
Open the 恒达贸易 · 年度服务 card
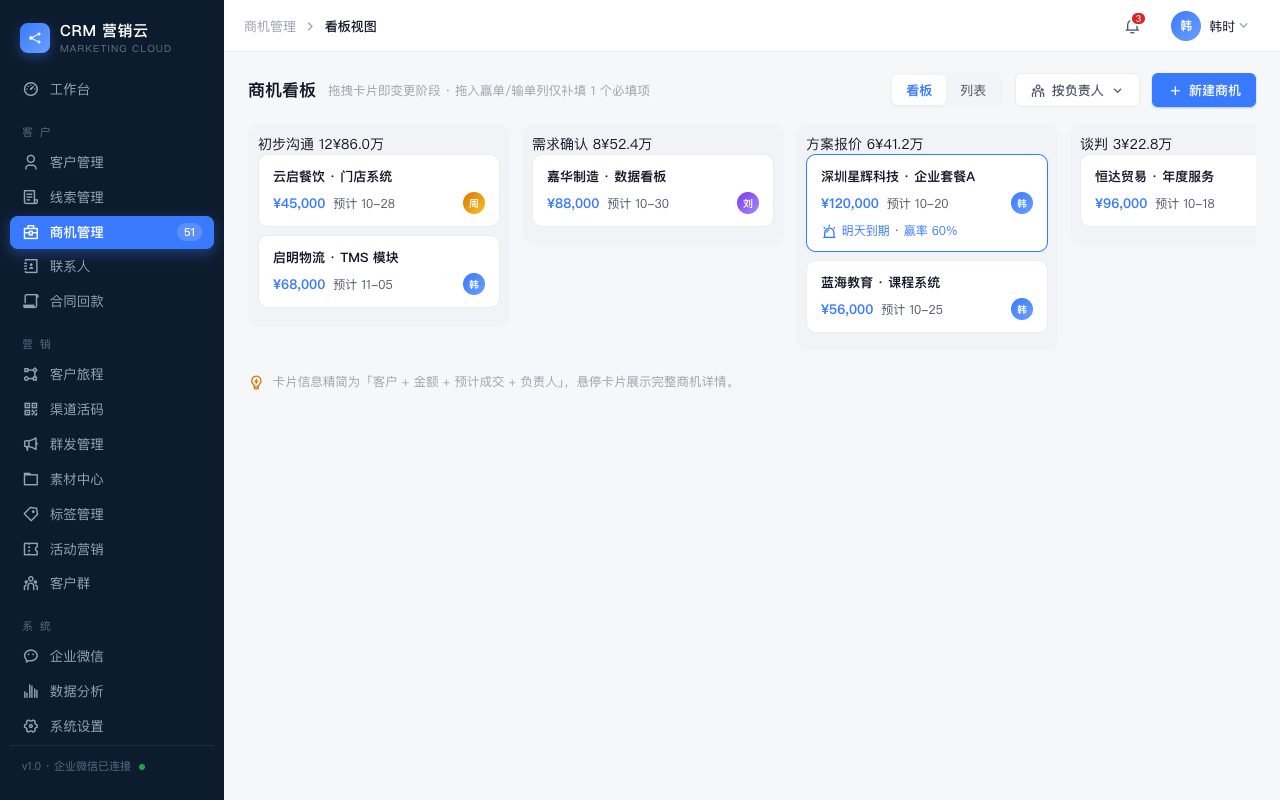pos(1168,190)
